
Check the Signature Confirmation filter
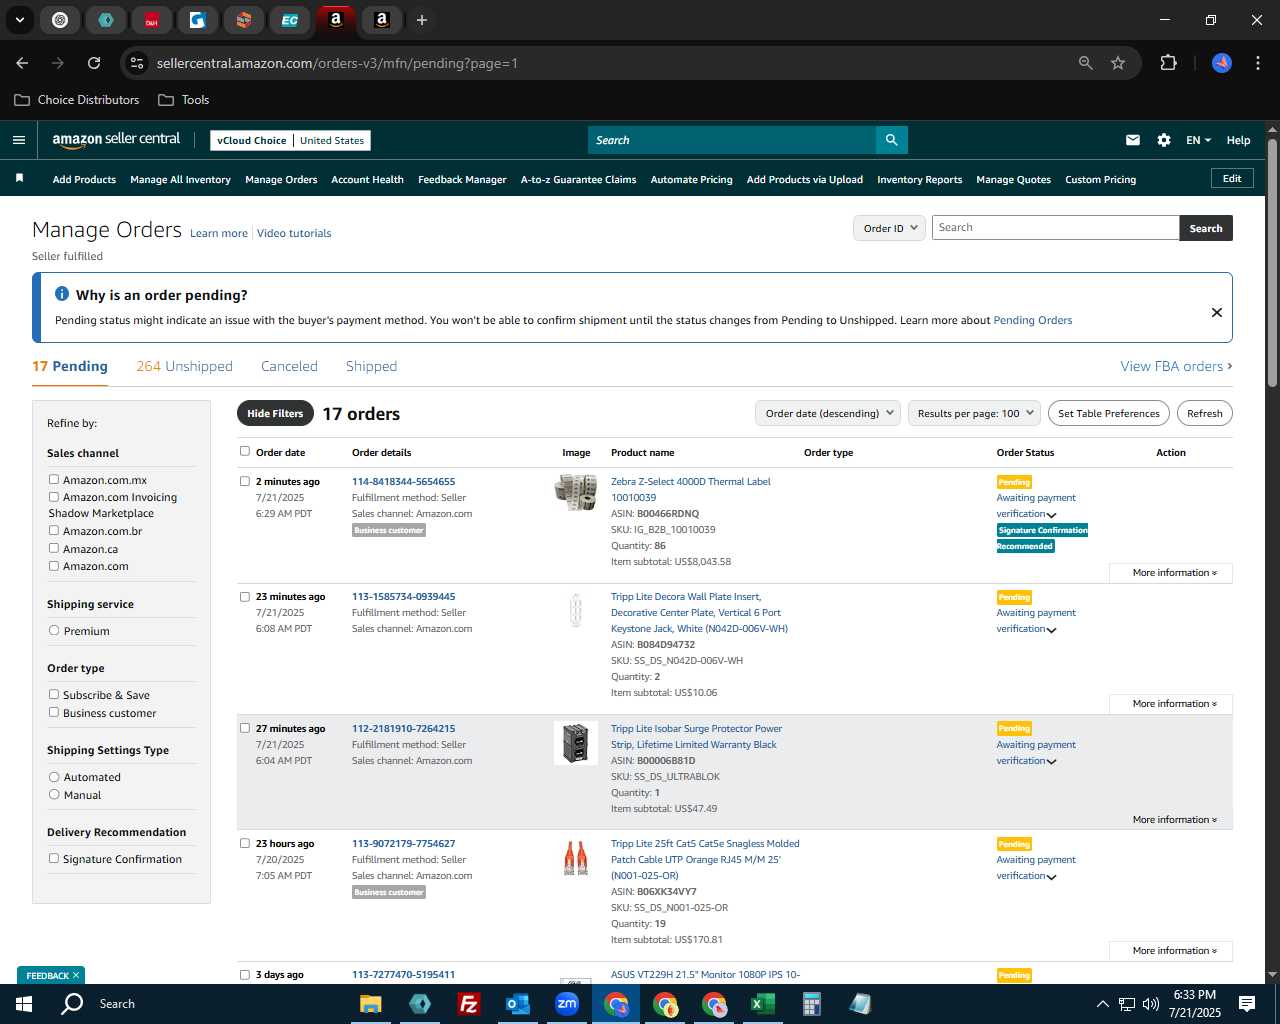(54, 859)
